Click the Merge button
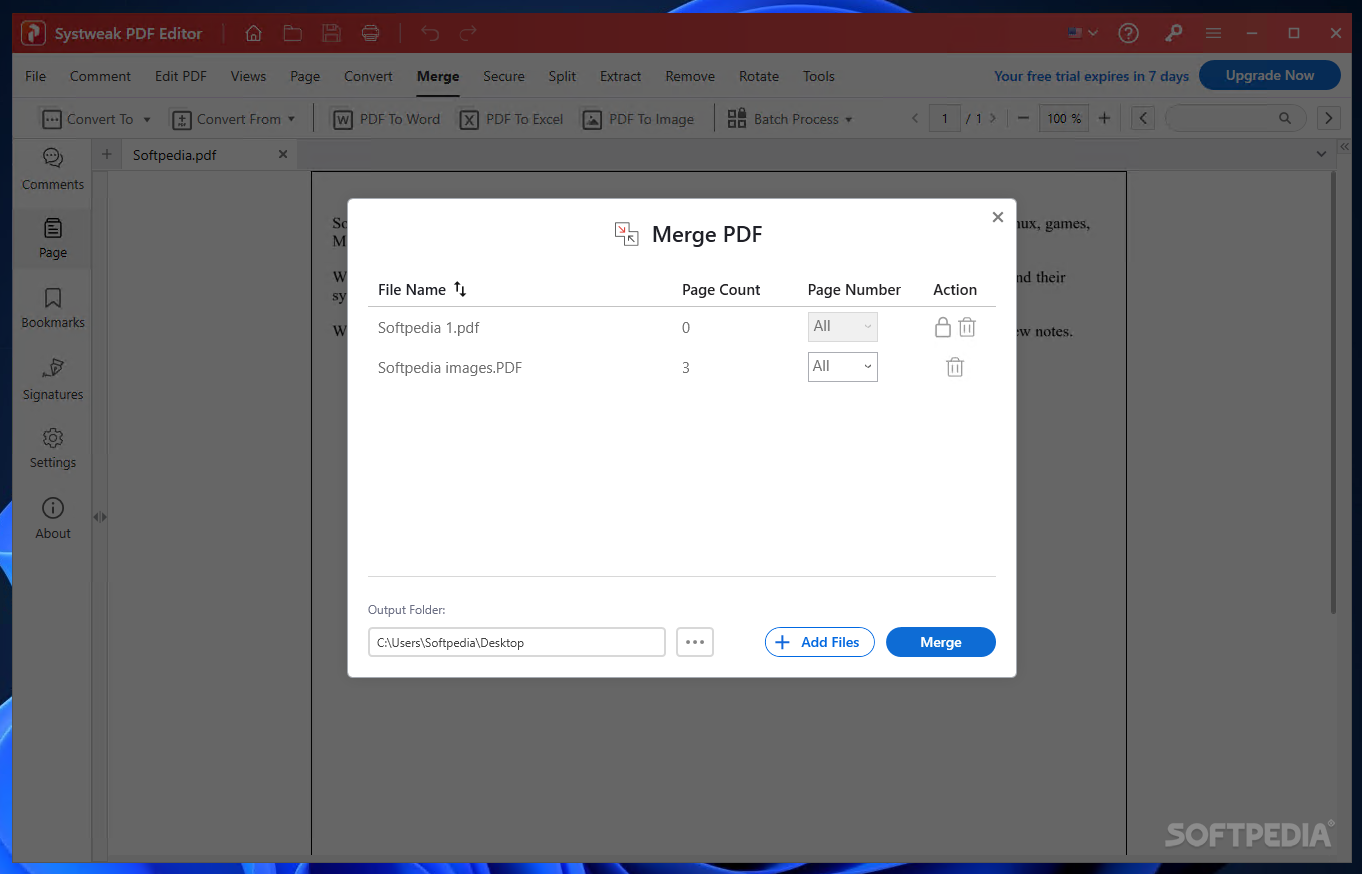 pos(941,642)
